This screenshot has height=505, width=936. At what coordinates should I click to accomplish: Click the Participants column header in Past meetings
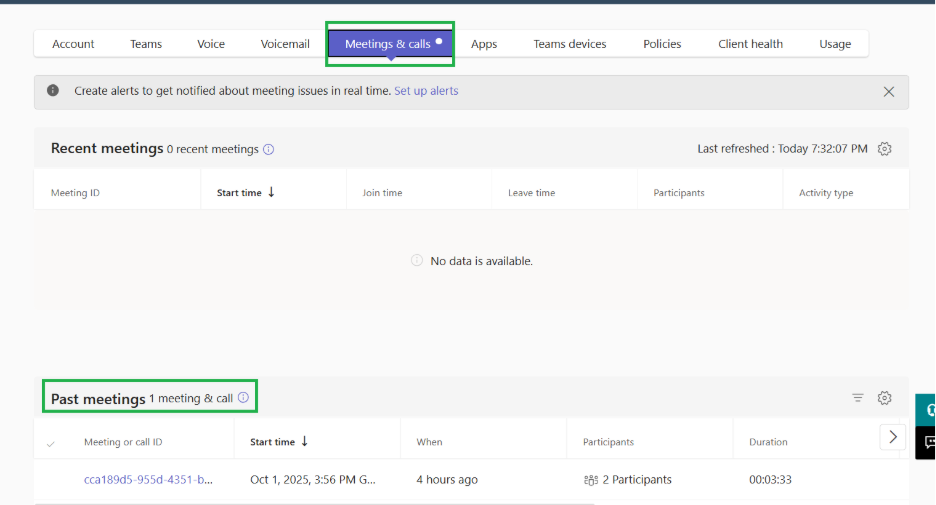tap(608, 442)
